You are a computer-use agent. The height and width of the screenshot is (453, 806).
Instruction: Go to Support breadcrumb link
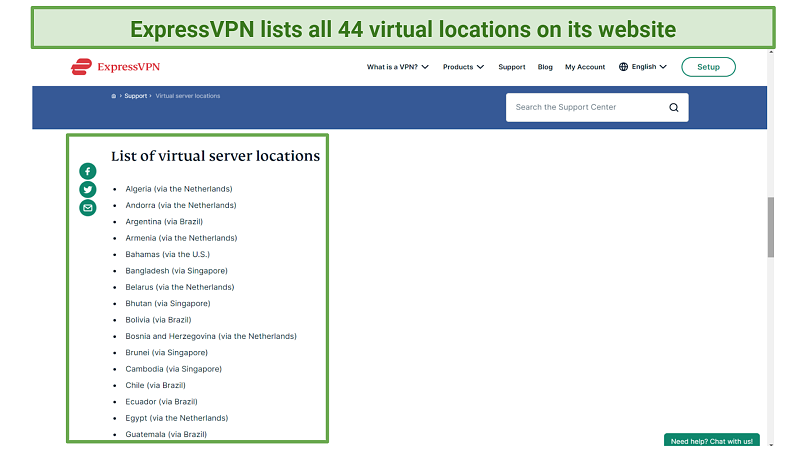tap(136, 96)
